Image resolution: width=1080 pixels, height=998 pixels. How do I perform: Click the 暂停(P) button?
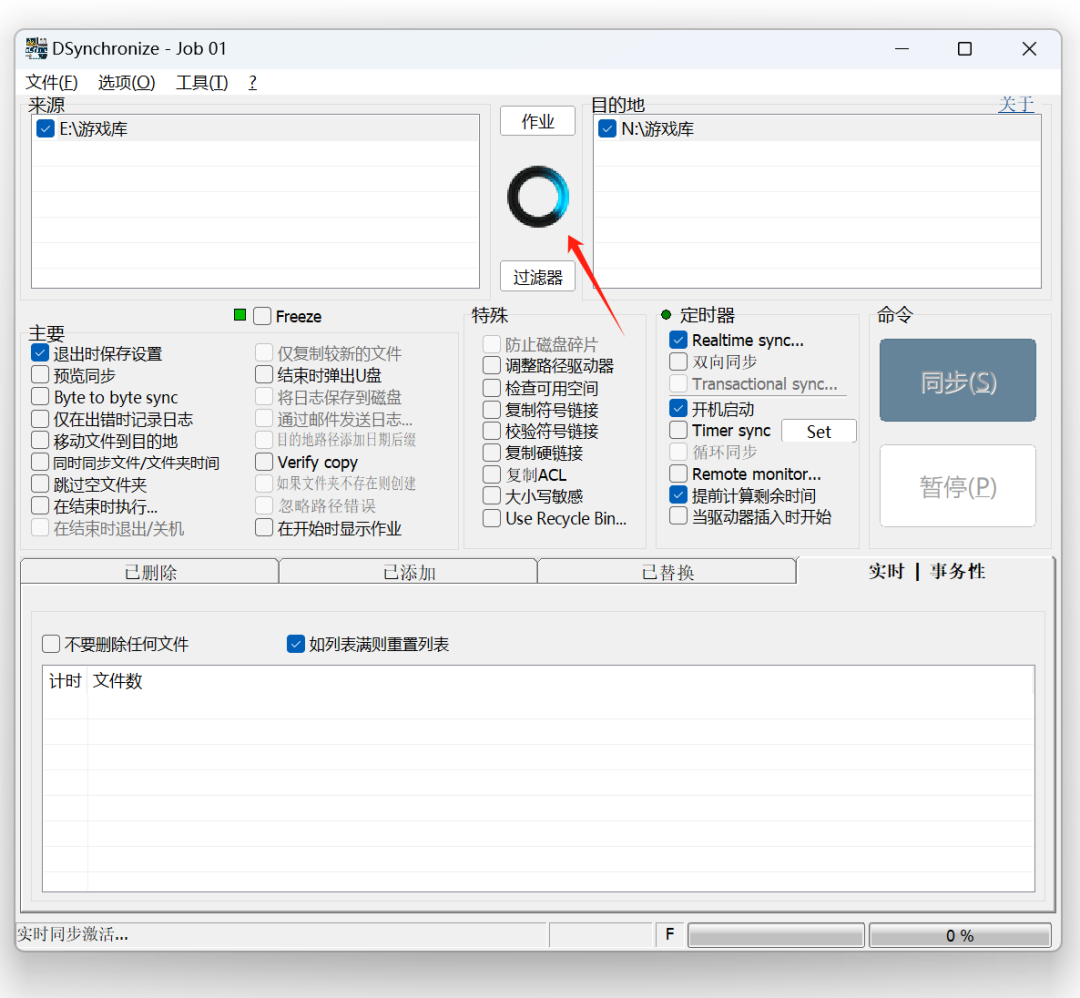[957, 486]
